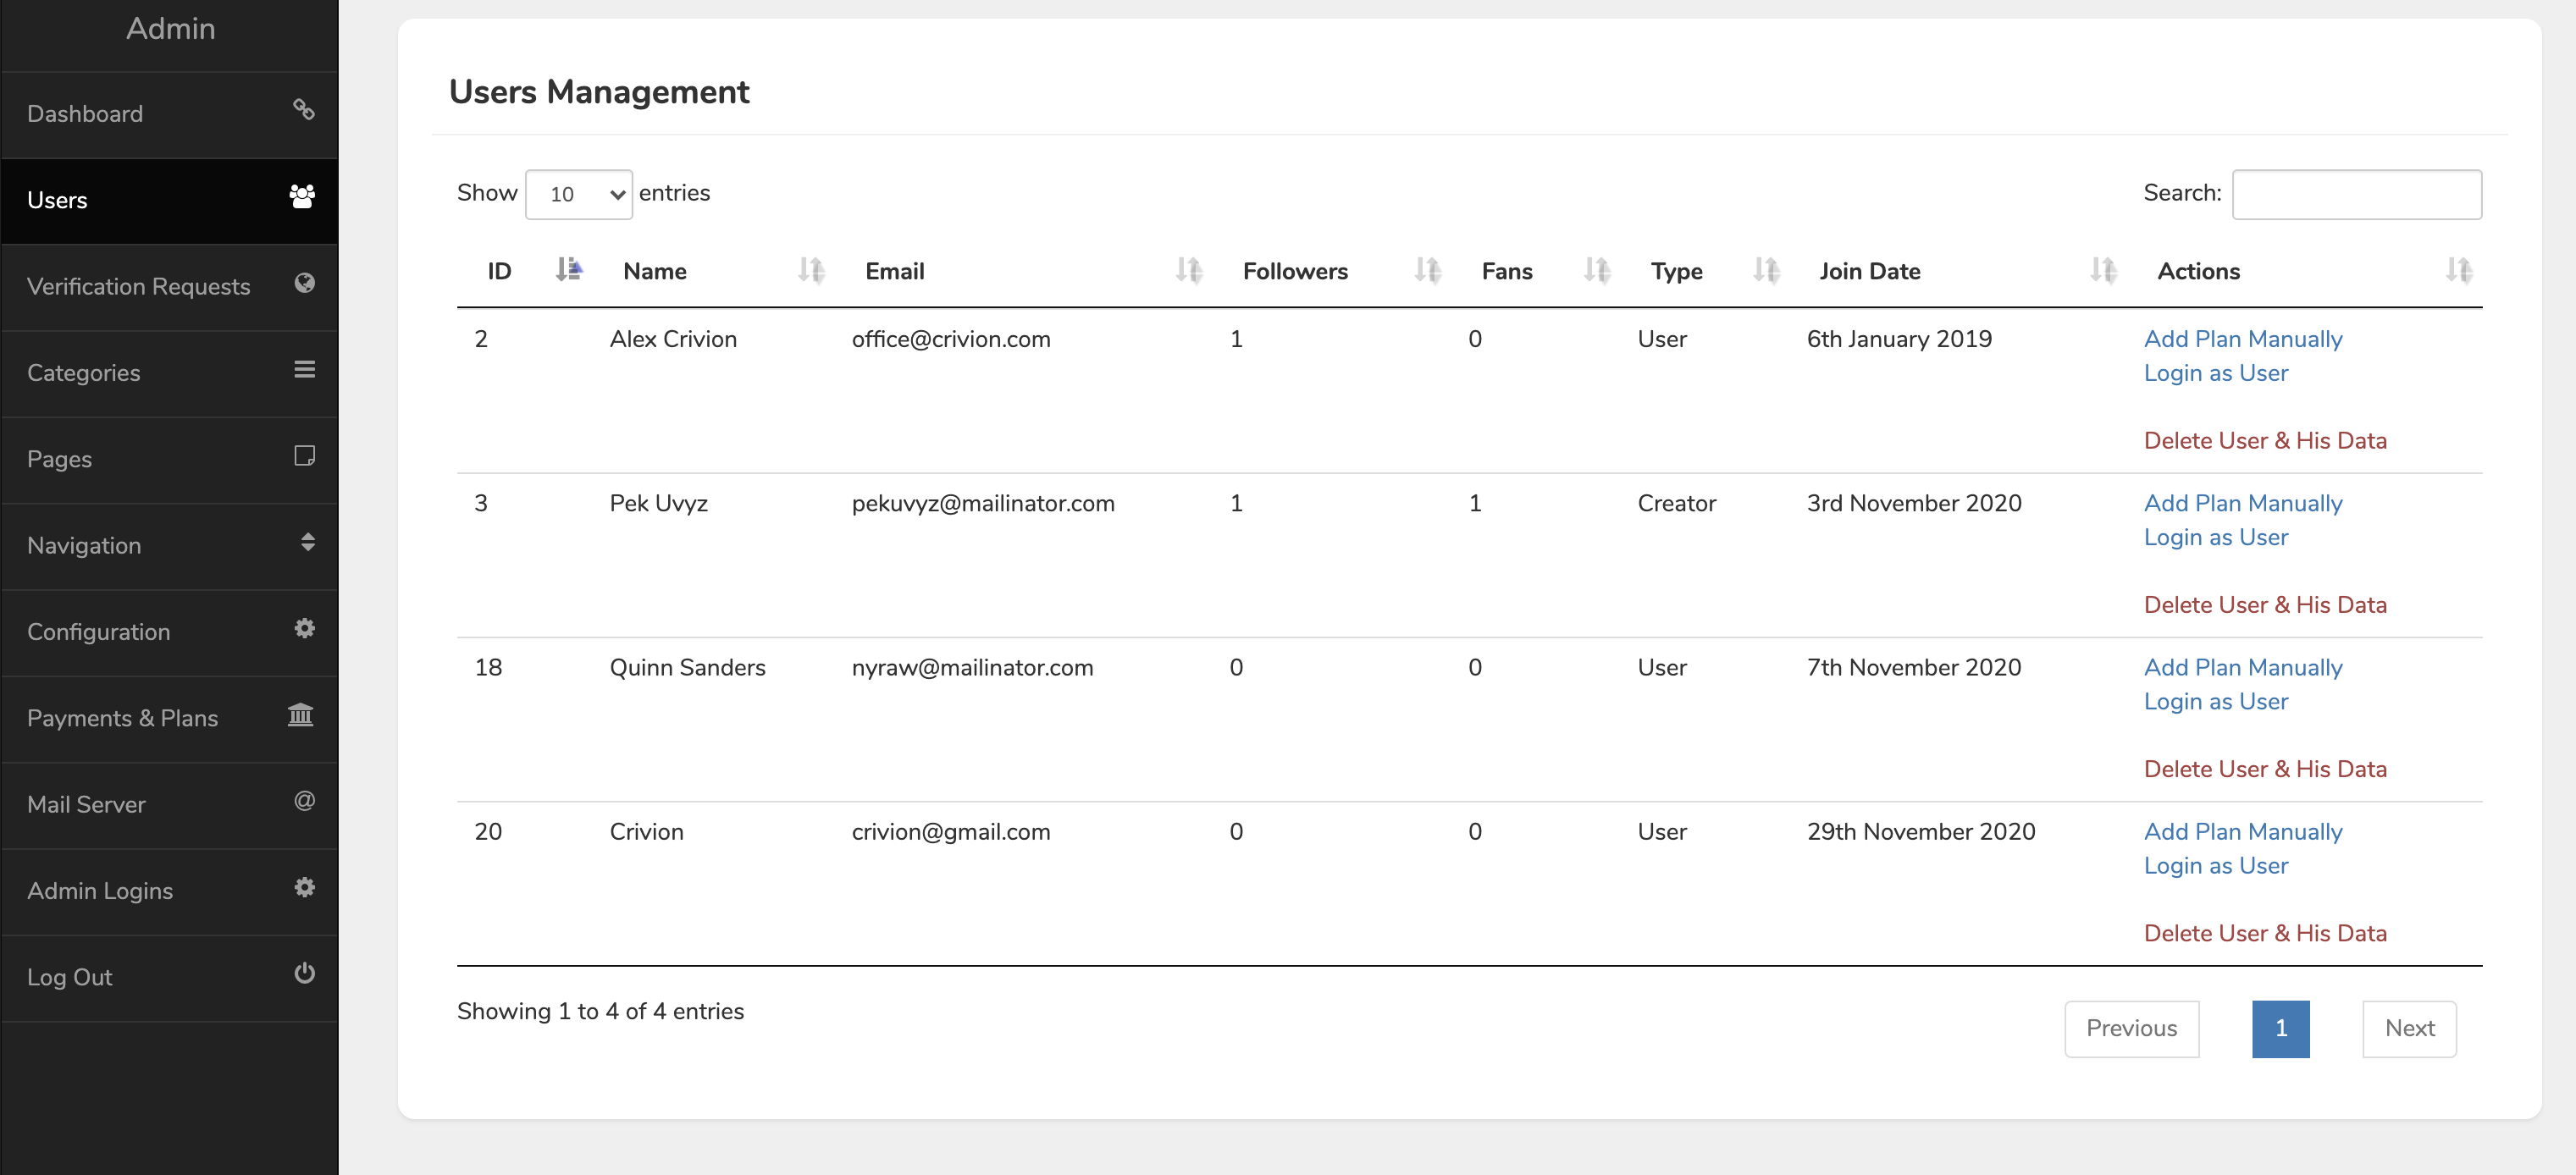Delete user Quinn Sanders and his data

click(2265, 769)
